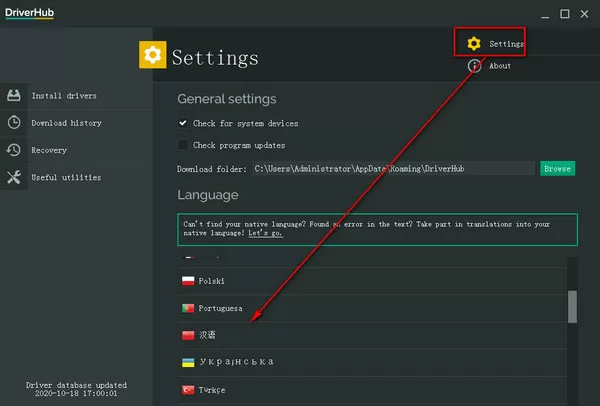This screenshot has width=600, height=406.
Task: Enable Check program updates checkbox
Action: [x=183, y=145]
